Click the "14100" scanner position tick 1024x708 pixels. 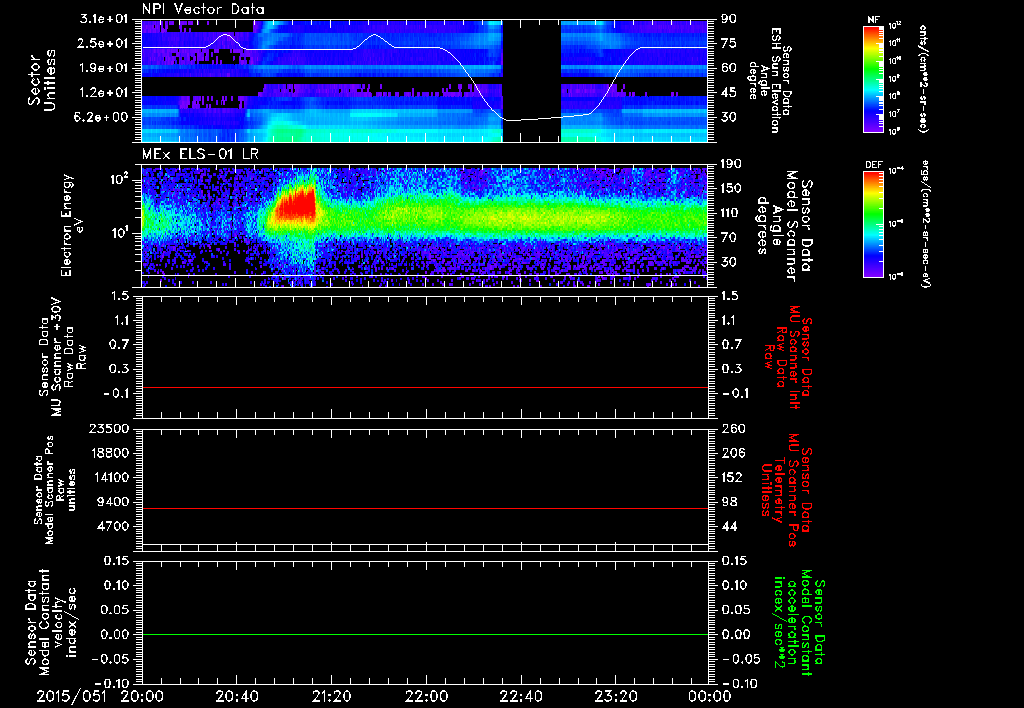pyautogui.click(x=110, y=477)
